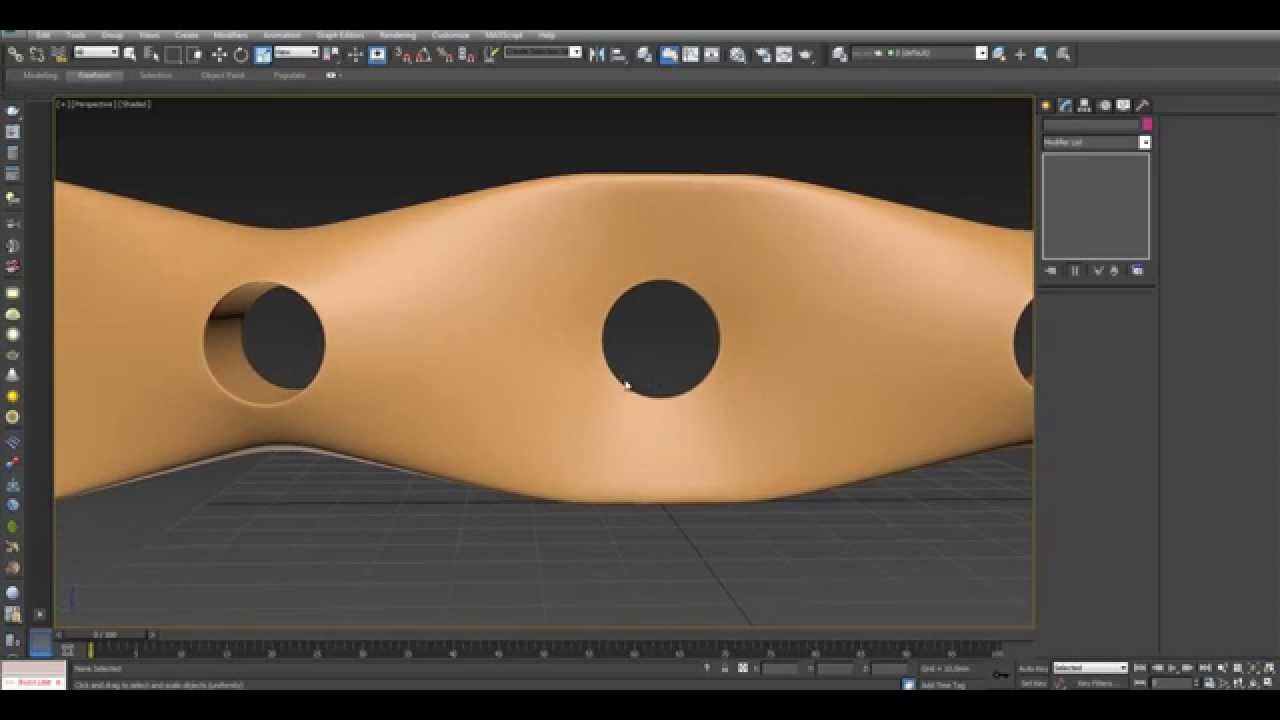
Task: Click the Render Production teapot icon
Action: point(806,54)
